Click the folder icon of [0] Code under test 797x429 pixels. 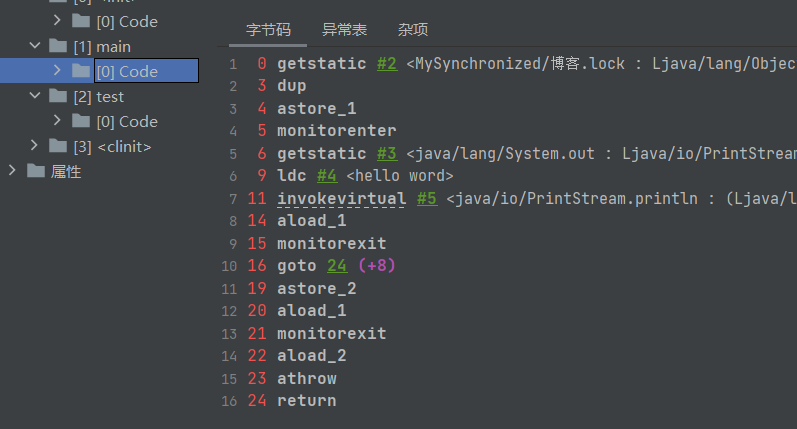point(81,121)
